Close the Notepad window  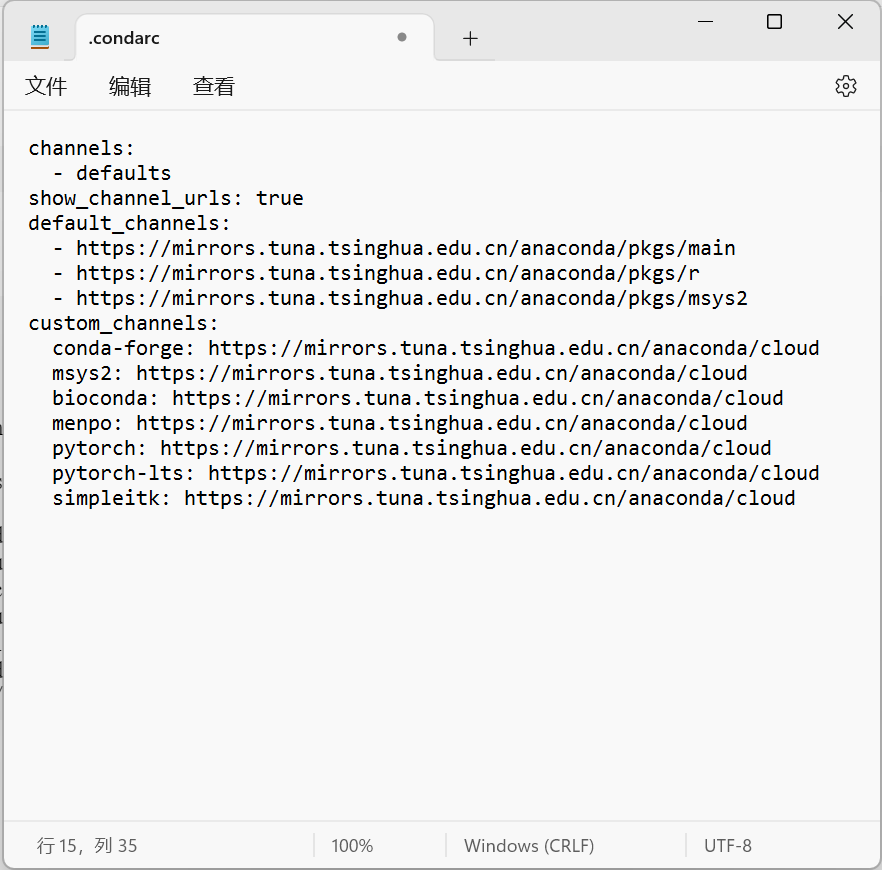pyautogui.click(x=845, y=22)
